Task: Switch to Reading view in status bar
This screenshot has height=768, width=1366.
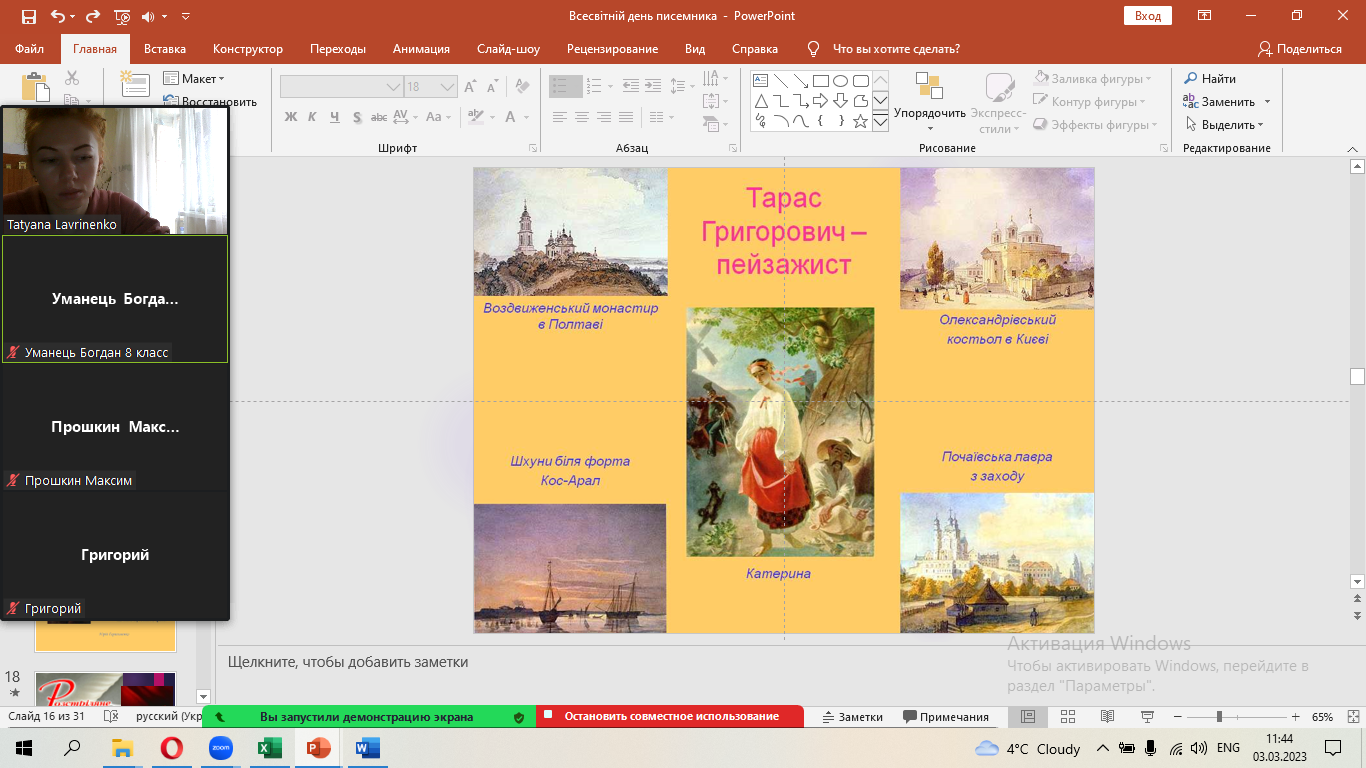Action: (x=1107, y=717)
